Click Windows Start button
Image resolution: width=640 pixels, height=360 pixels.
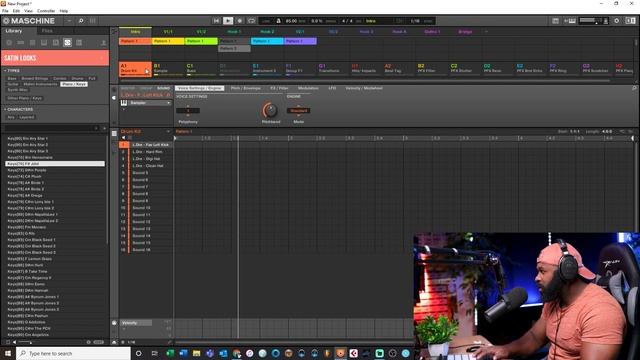8,353
